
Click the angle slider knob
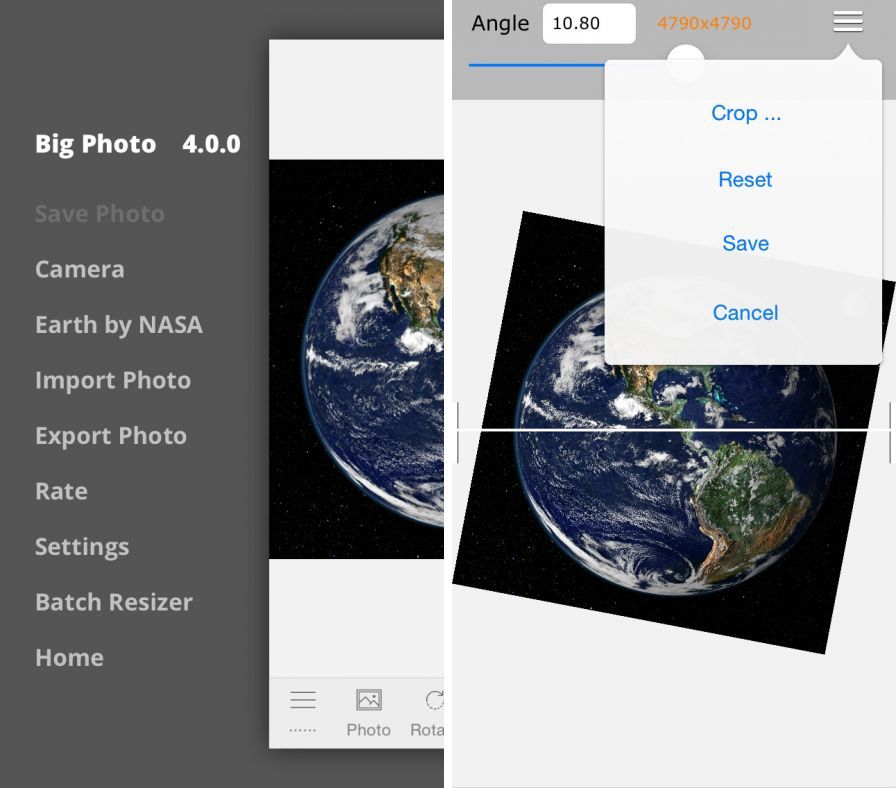685,63
